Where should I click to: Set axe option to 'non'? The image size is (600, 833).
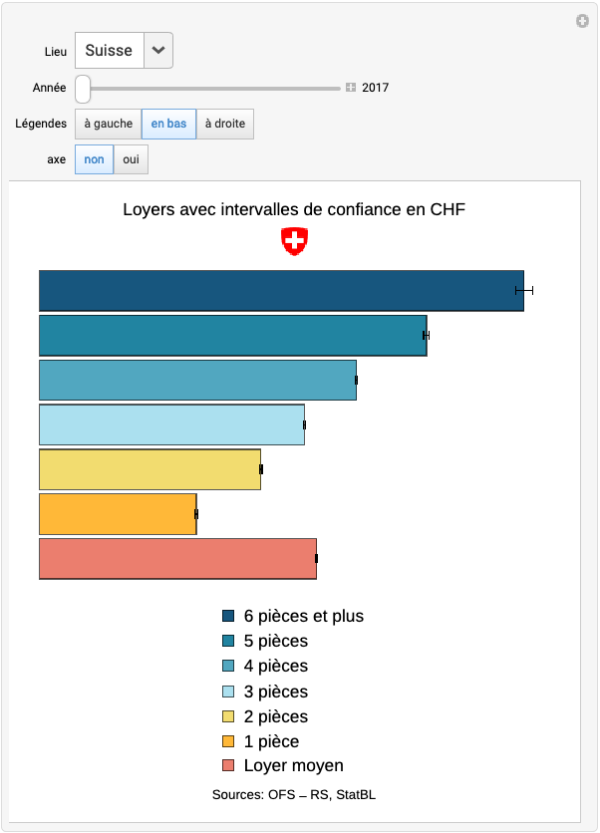click(94, 160)
